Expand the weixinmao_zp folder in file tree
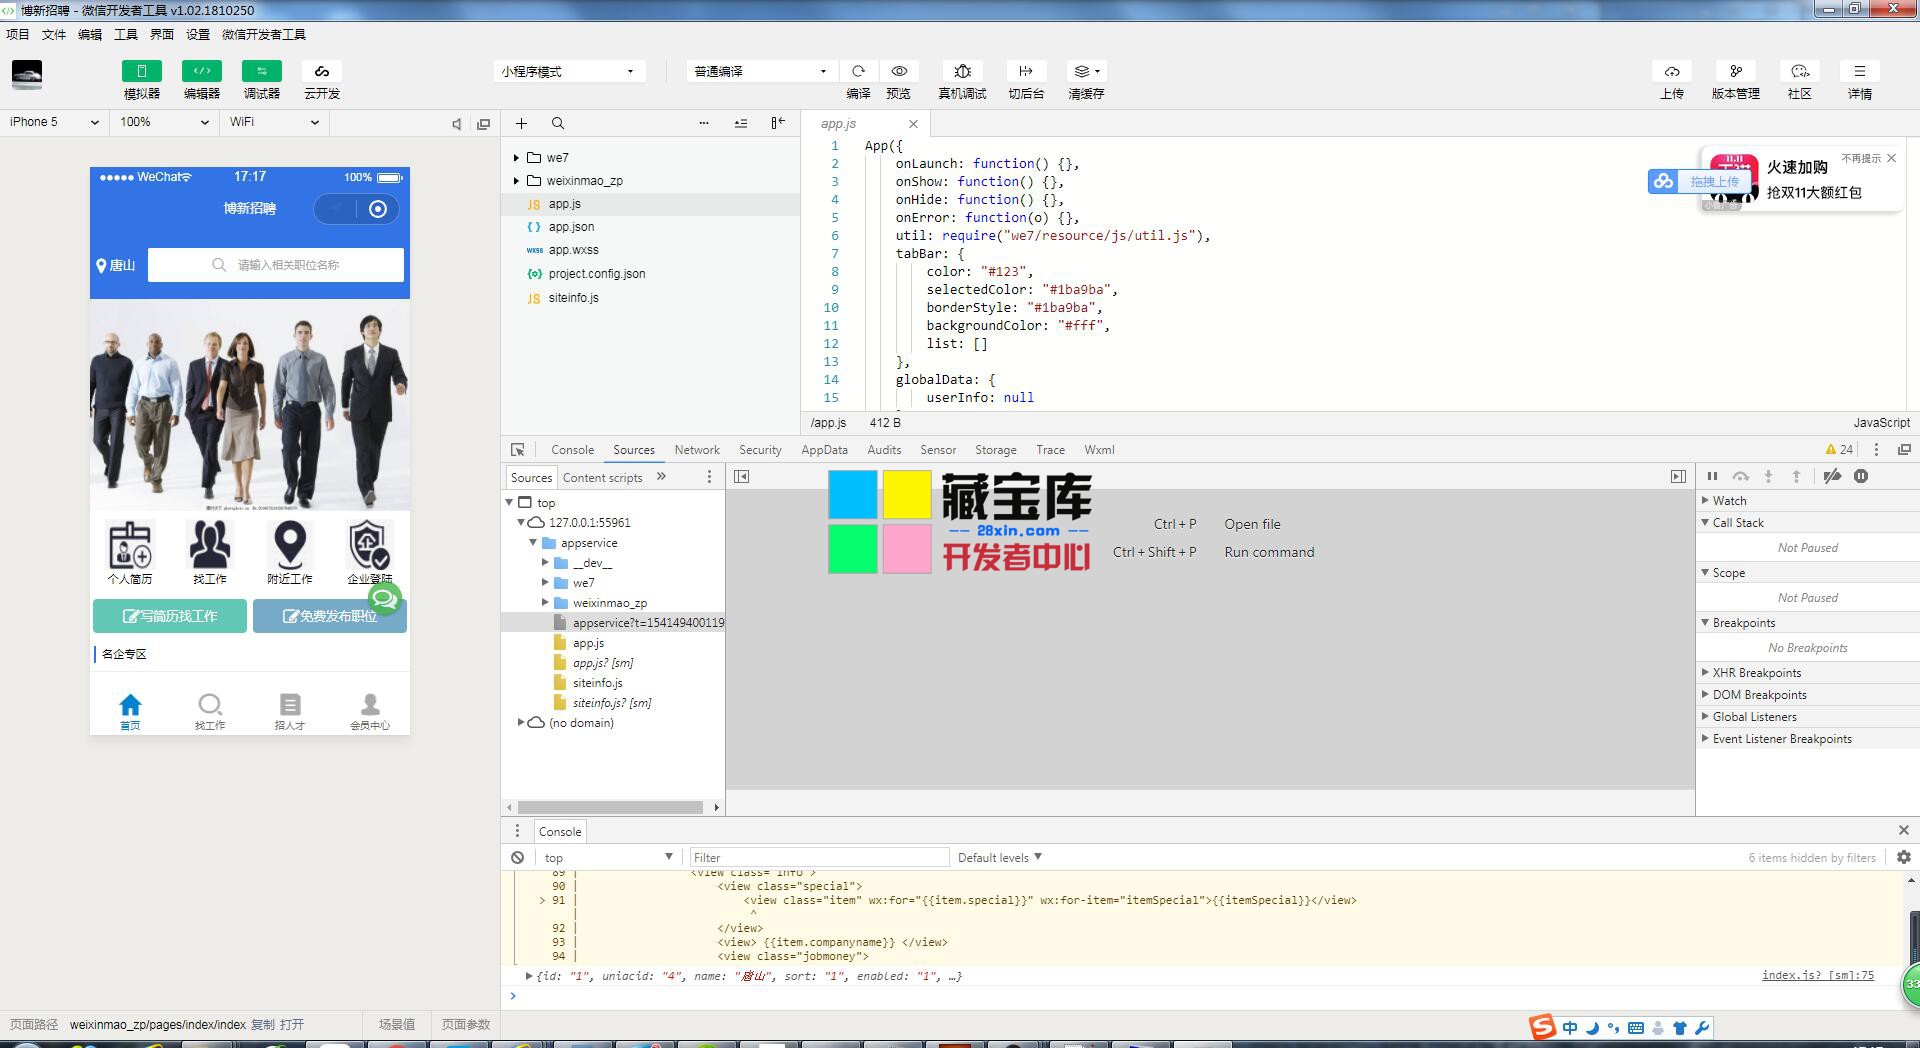This screenshot has width=1920, height=1048. click(516, 181)
